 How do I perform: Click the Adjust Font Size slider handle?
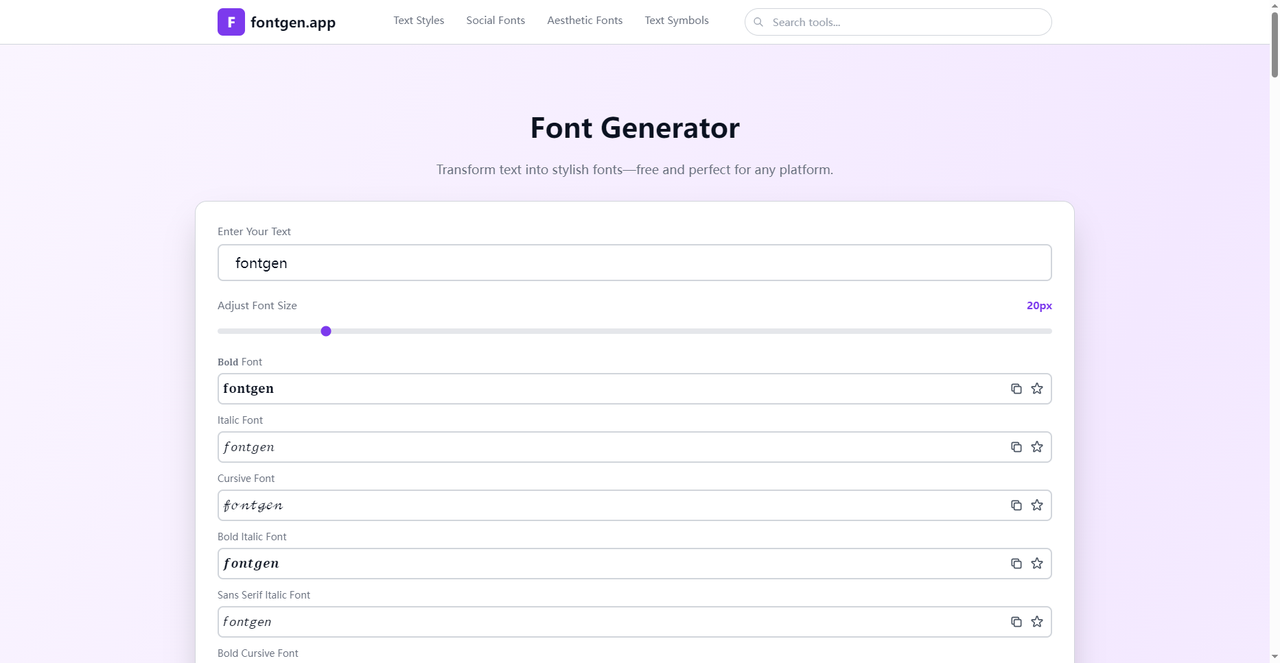point(326,331)
